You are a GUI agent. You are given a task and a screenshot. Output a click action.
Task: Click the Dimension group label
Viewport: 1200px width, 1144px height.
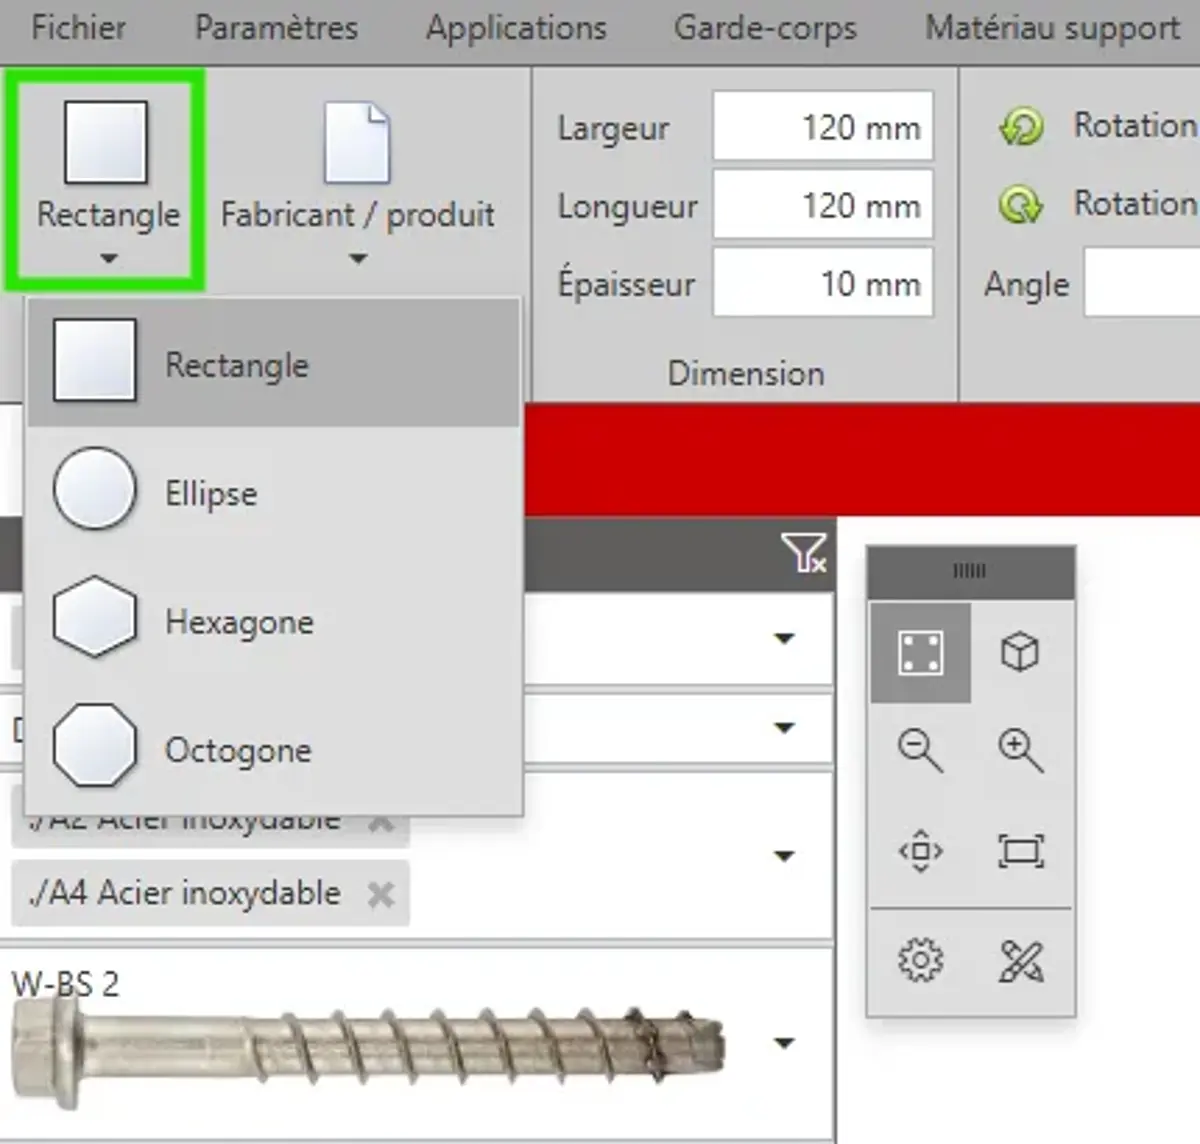pyautogui.click(x=746, y=373)
